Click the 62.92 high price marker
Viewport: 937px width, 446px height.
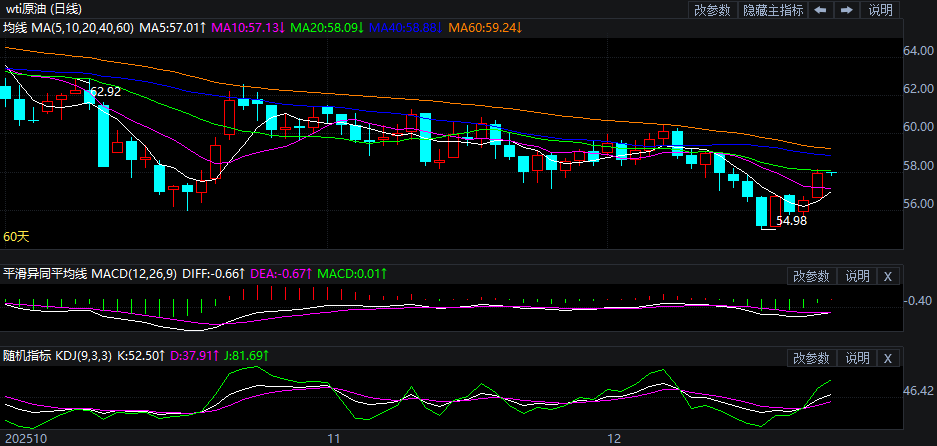(105, 92)
